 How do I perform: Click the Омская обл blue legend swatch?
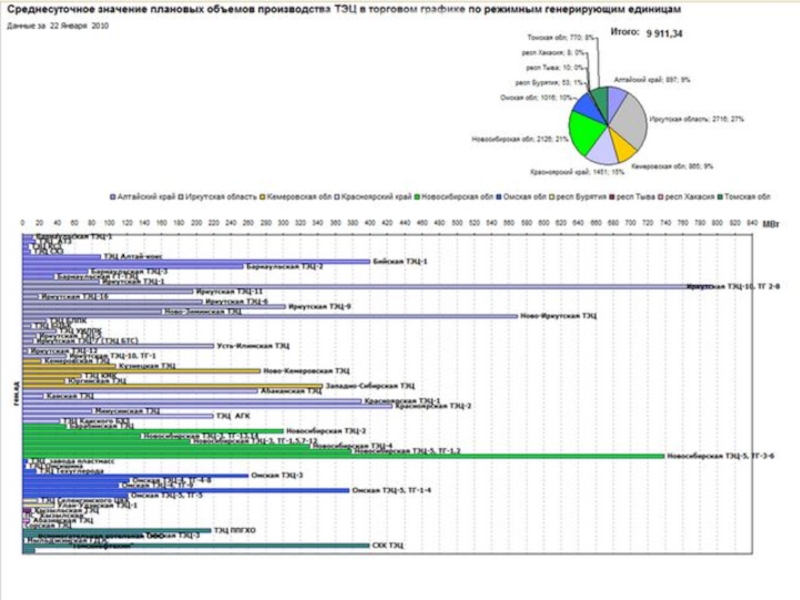[499, 197]
